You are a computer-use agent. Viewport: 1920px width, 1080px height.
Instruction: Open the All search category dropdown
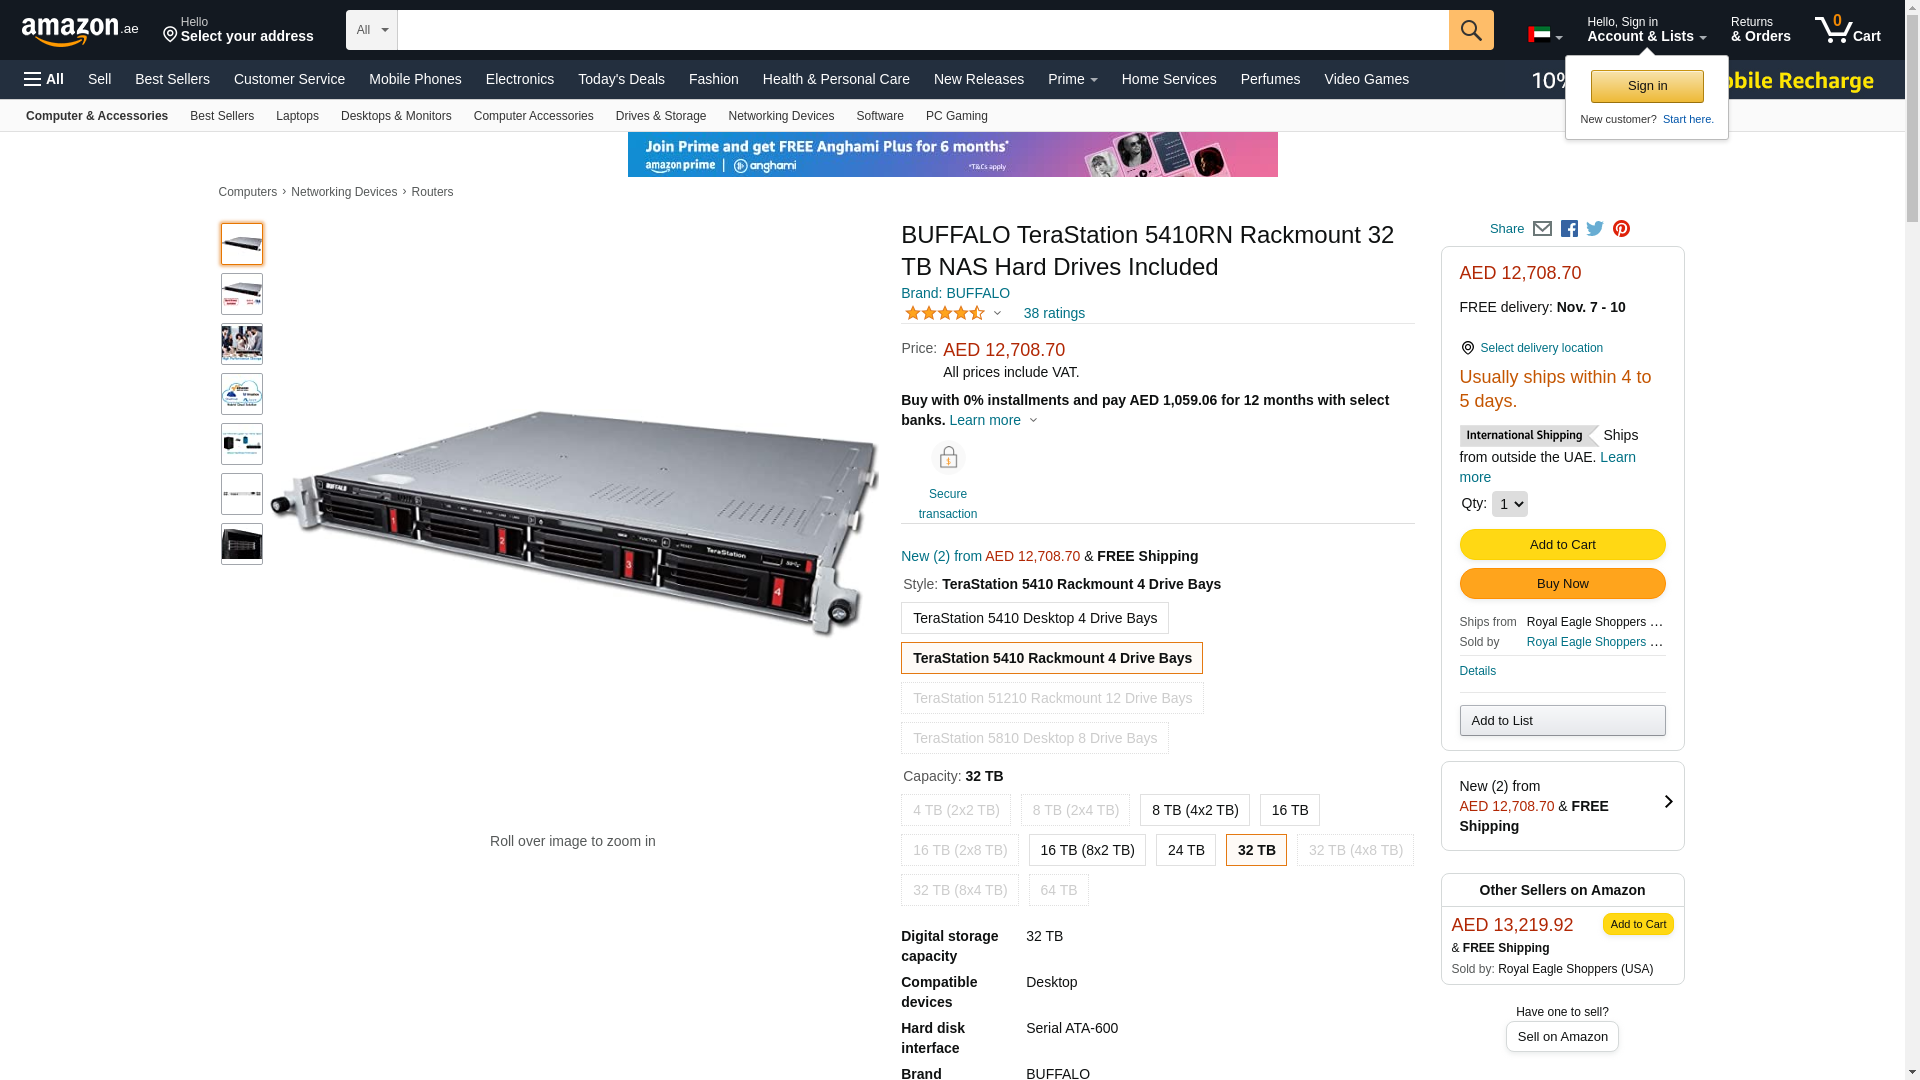coord(371,30)
